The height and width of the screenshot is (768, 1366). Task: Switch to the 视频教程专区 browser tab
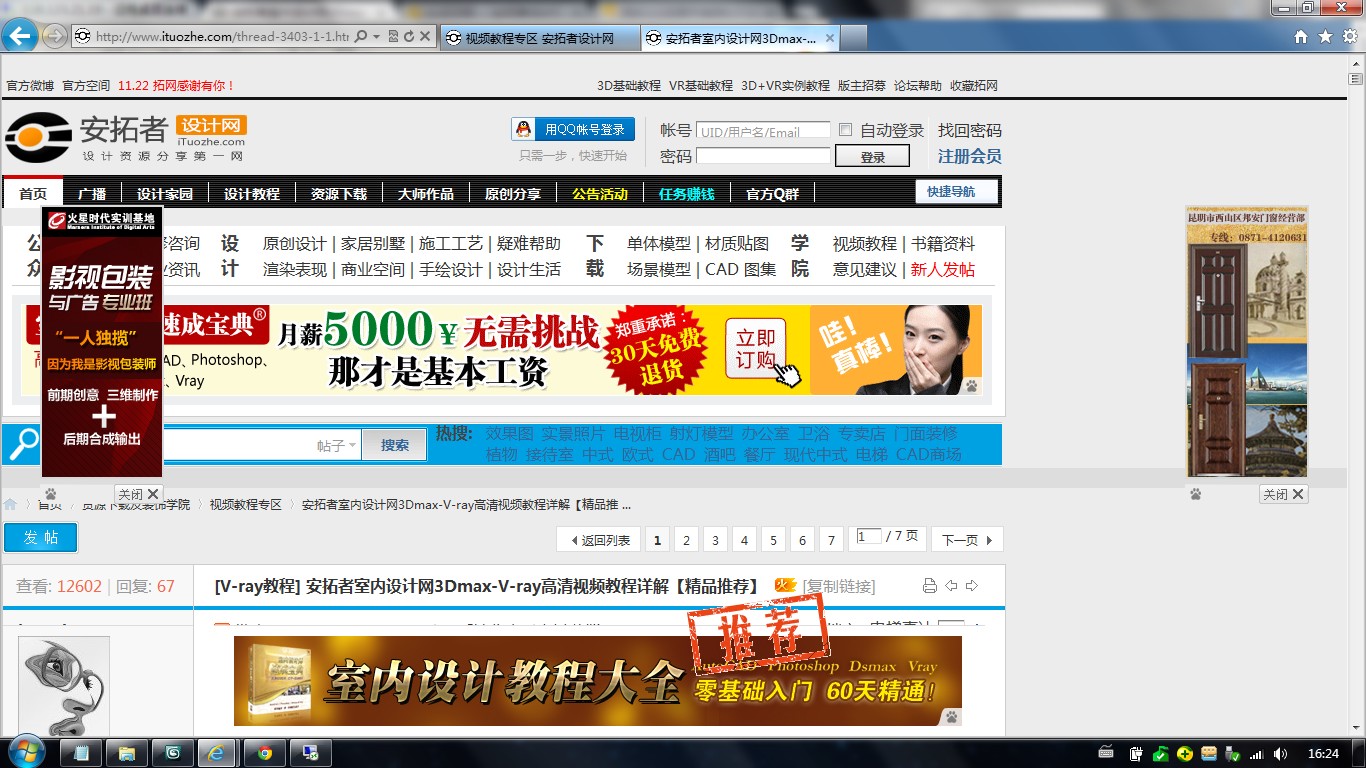point(540,38)
